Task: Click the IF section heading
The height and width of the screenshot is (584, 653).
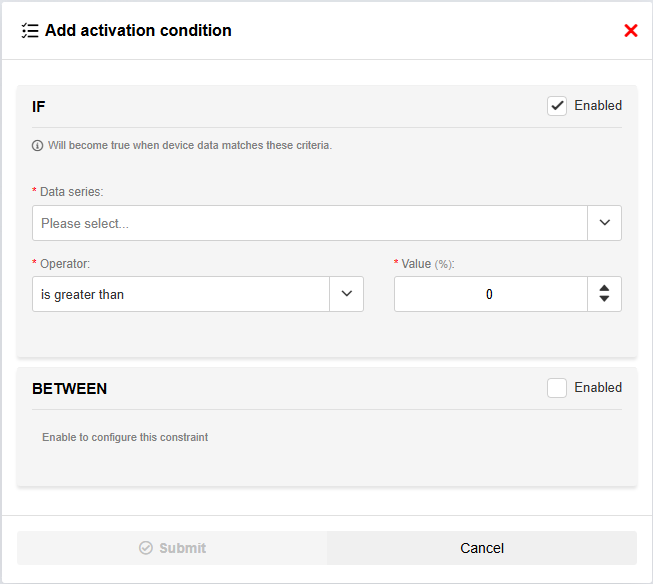Action: click(x=39, y=106)
